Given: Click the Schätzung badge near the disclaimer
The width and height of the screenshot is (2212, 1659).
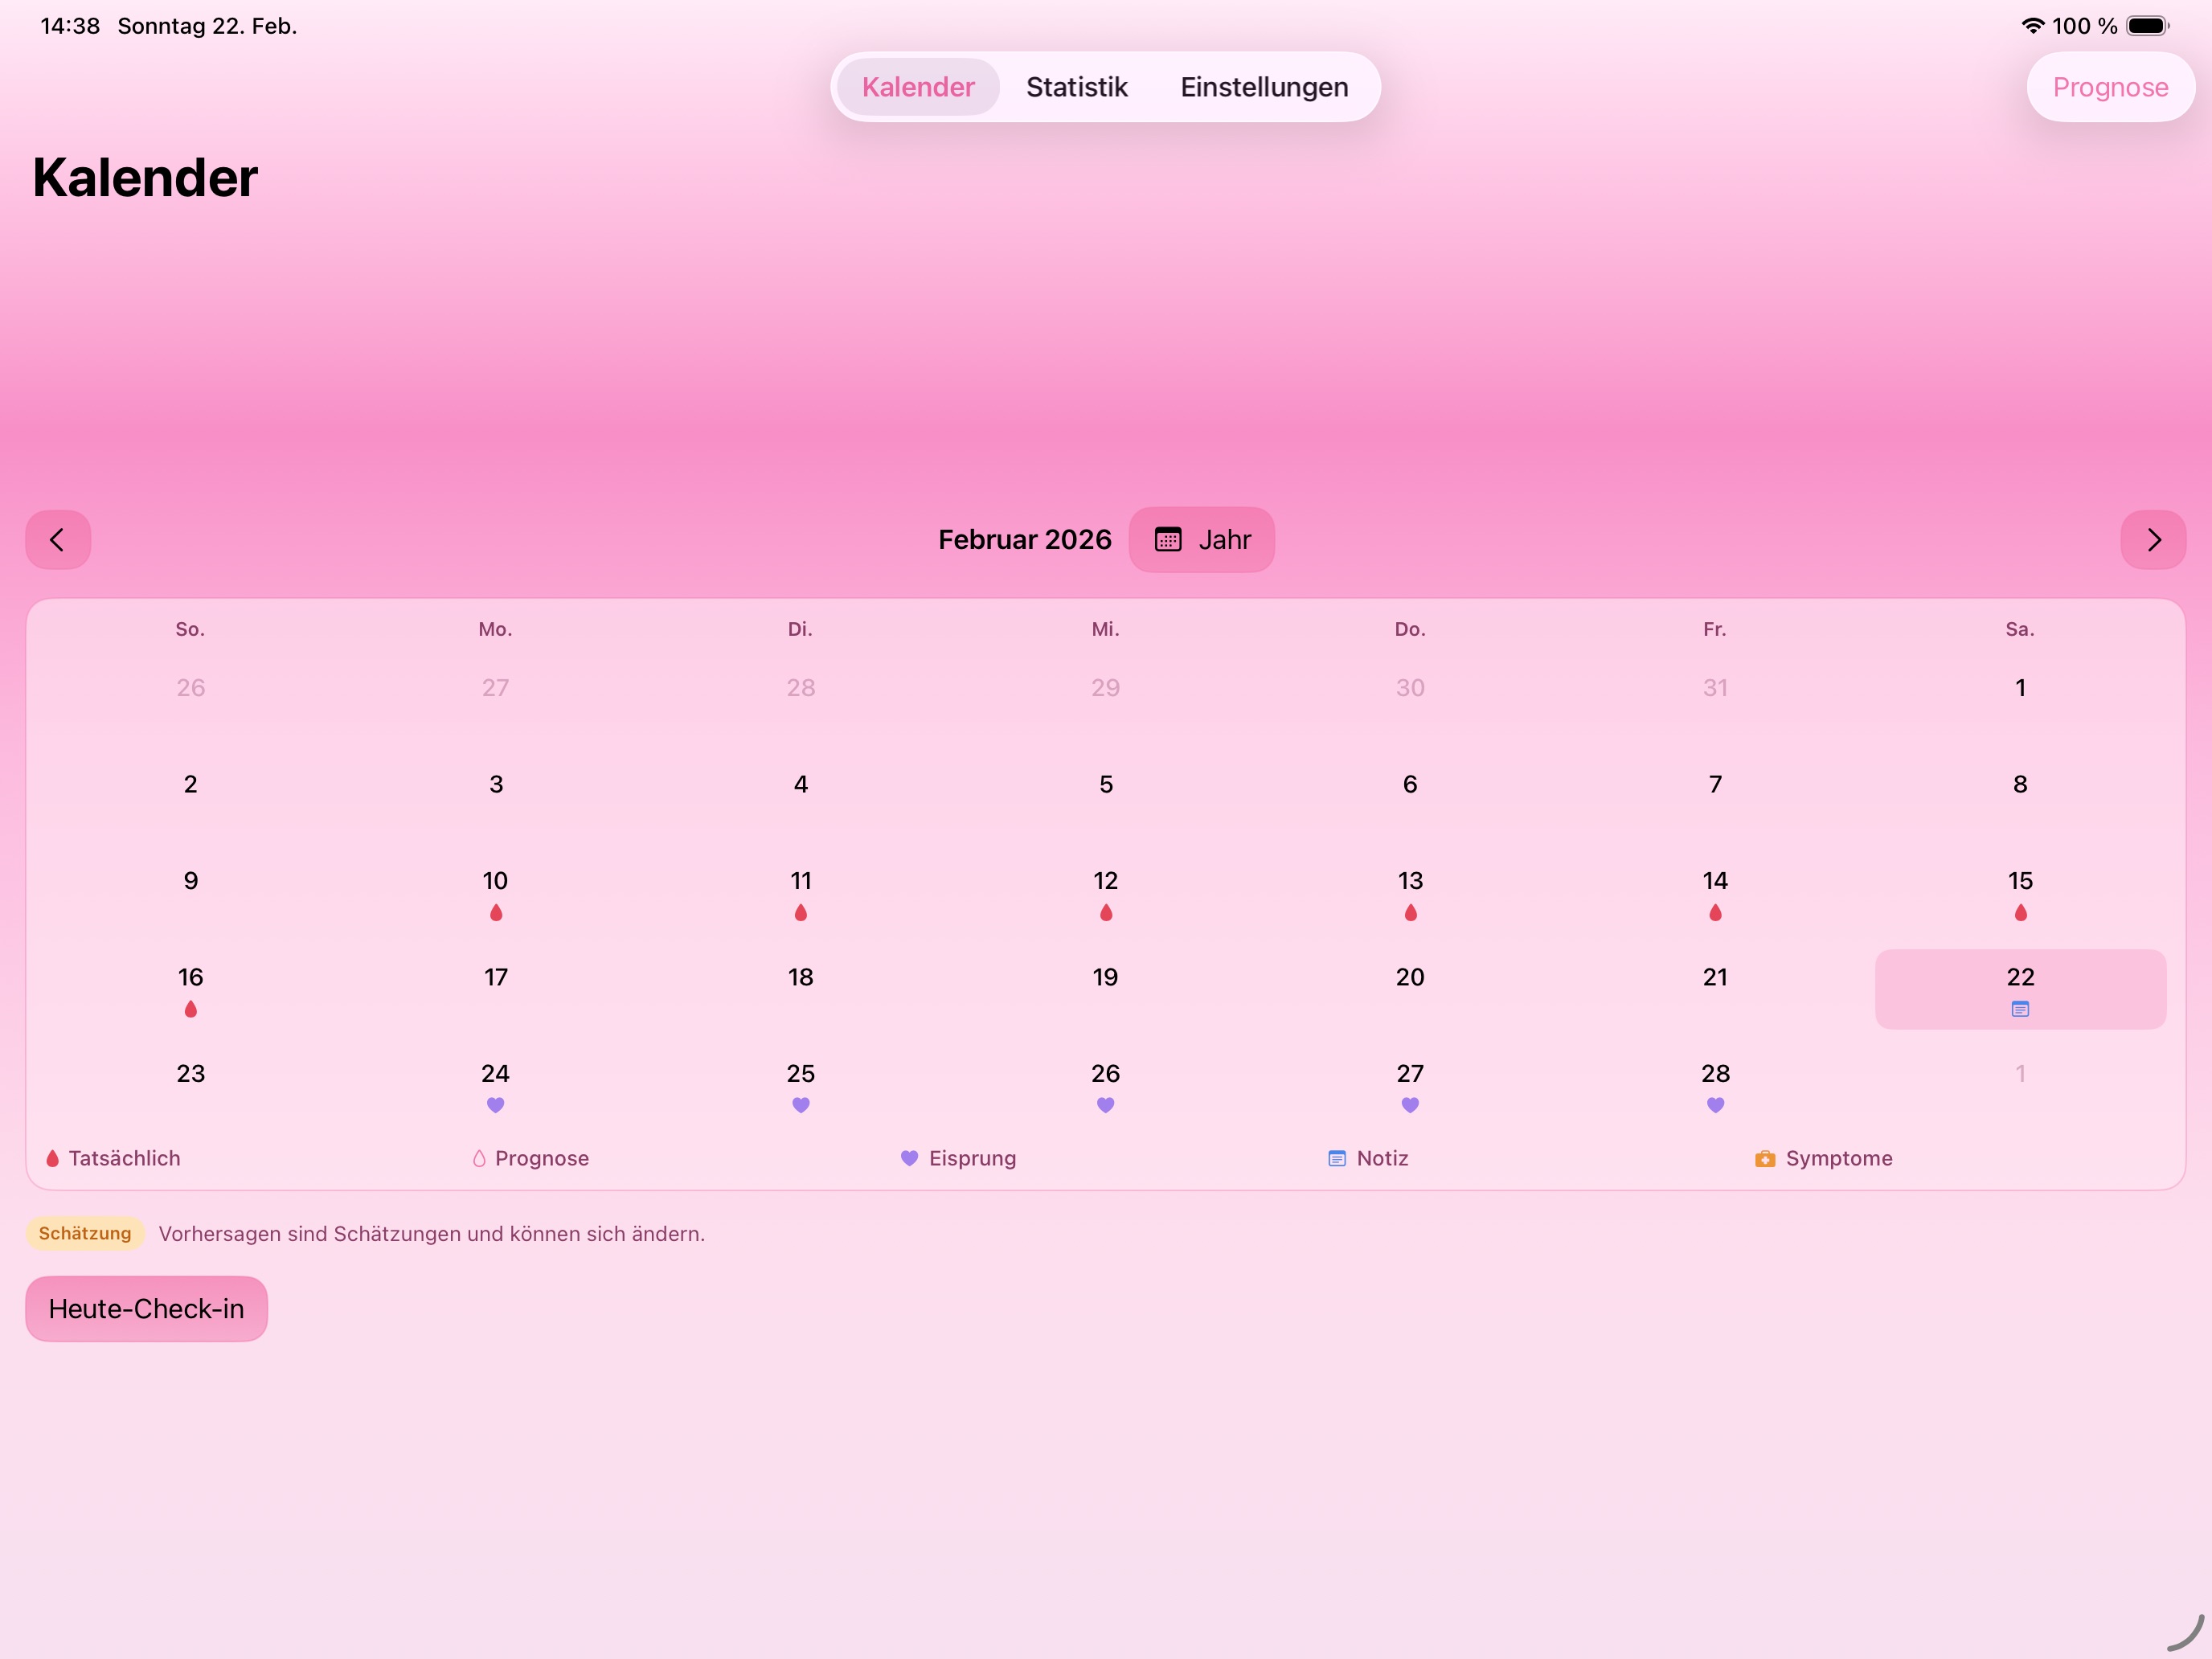Looking at the screenshot, I should (x=85, y=1233).
